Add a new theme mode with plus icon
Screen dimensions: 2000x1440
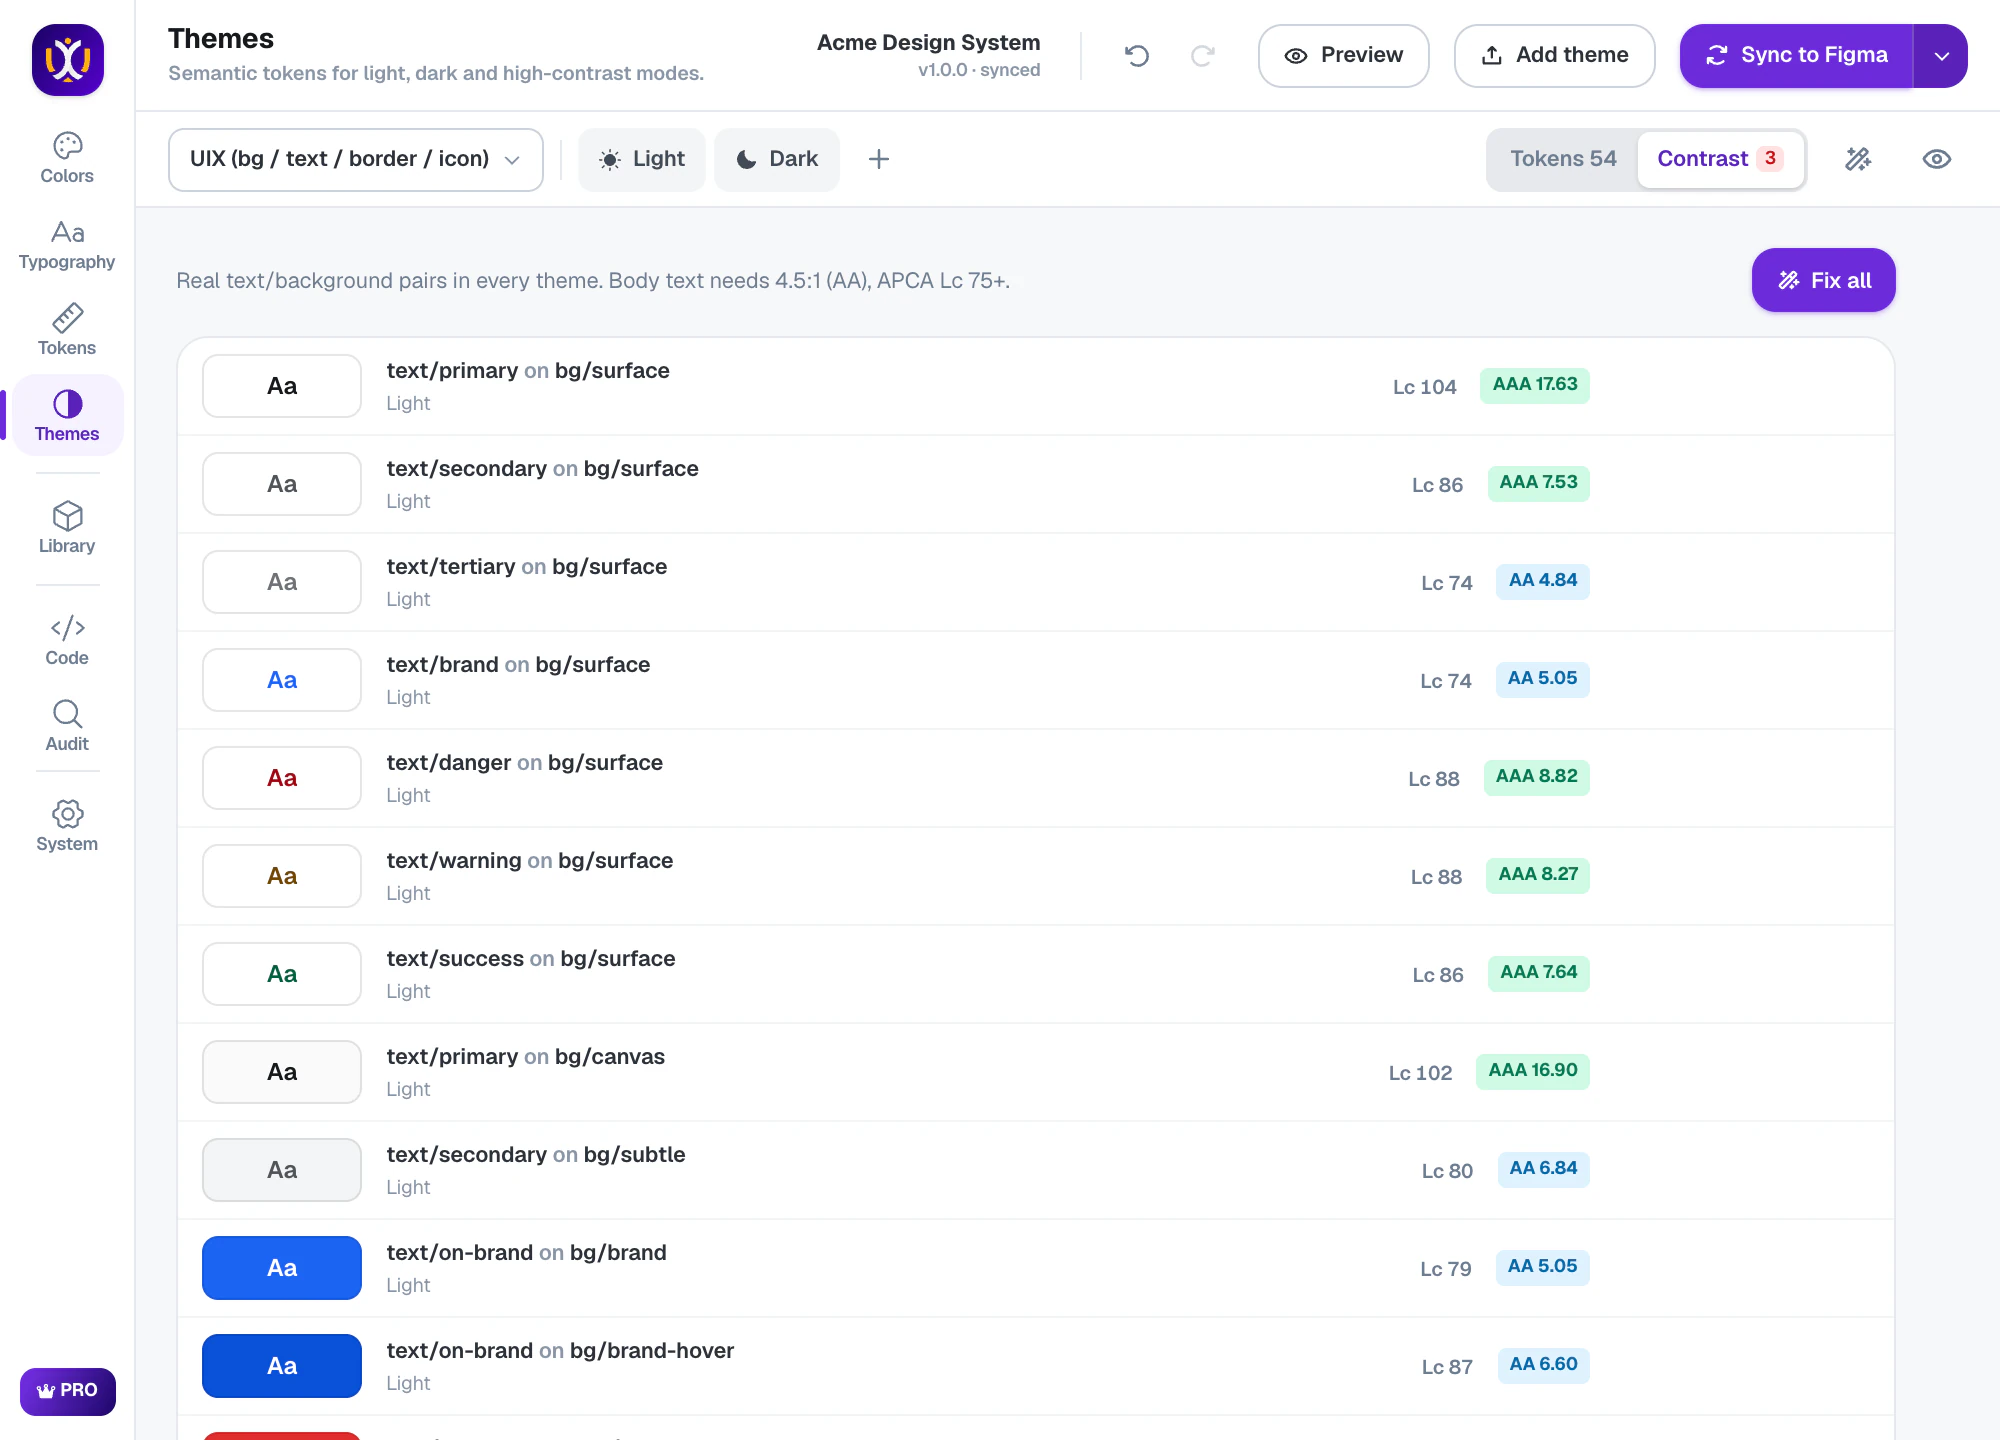(879, 159)
